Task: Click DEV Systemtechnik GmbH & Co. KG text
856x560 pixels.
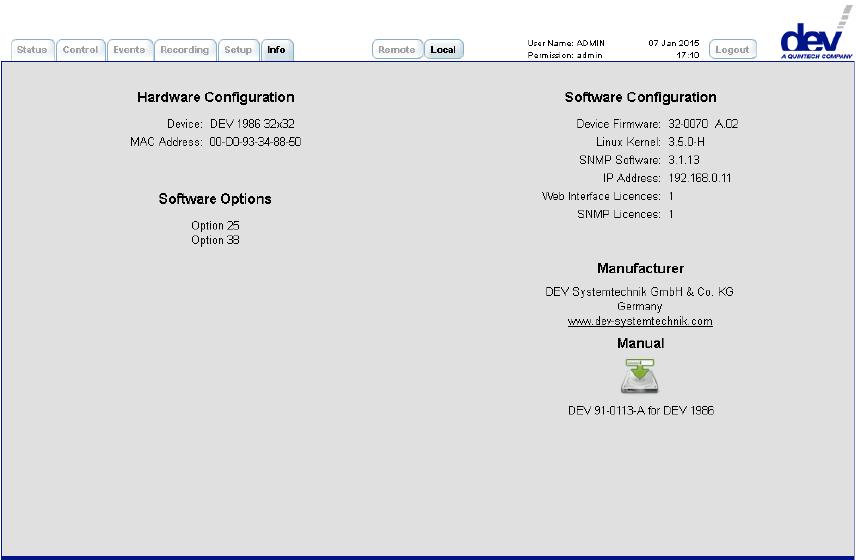Action: click(x=639, y=291)
